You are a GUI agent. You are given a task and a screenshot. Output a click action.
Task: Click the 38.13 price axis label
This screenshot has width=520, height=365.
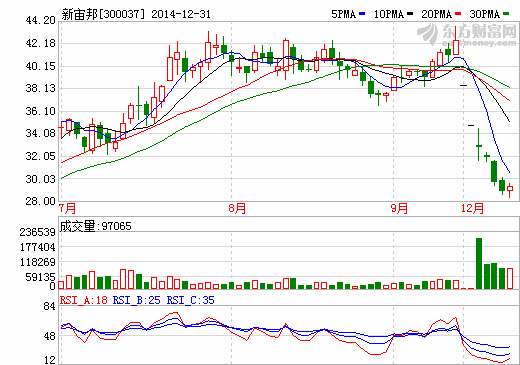coord(41,88)
